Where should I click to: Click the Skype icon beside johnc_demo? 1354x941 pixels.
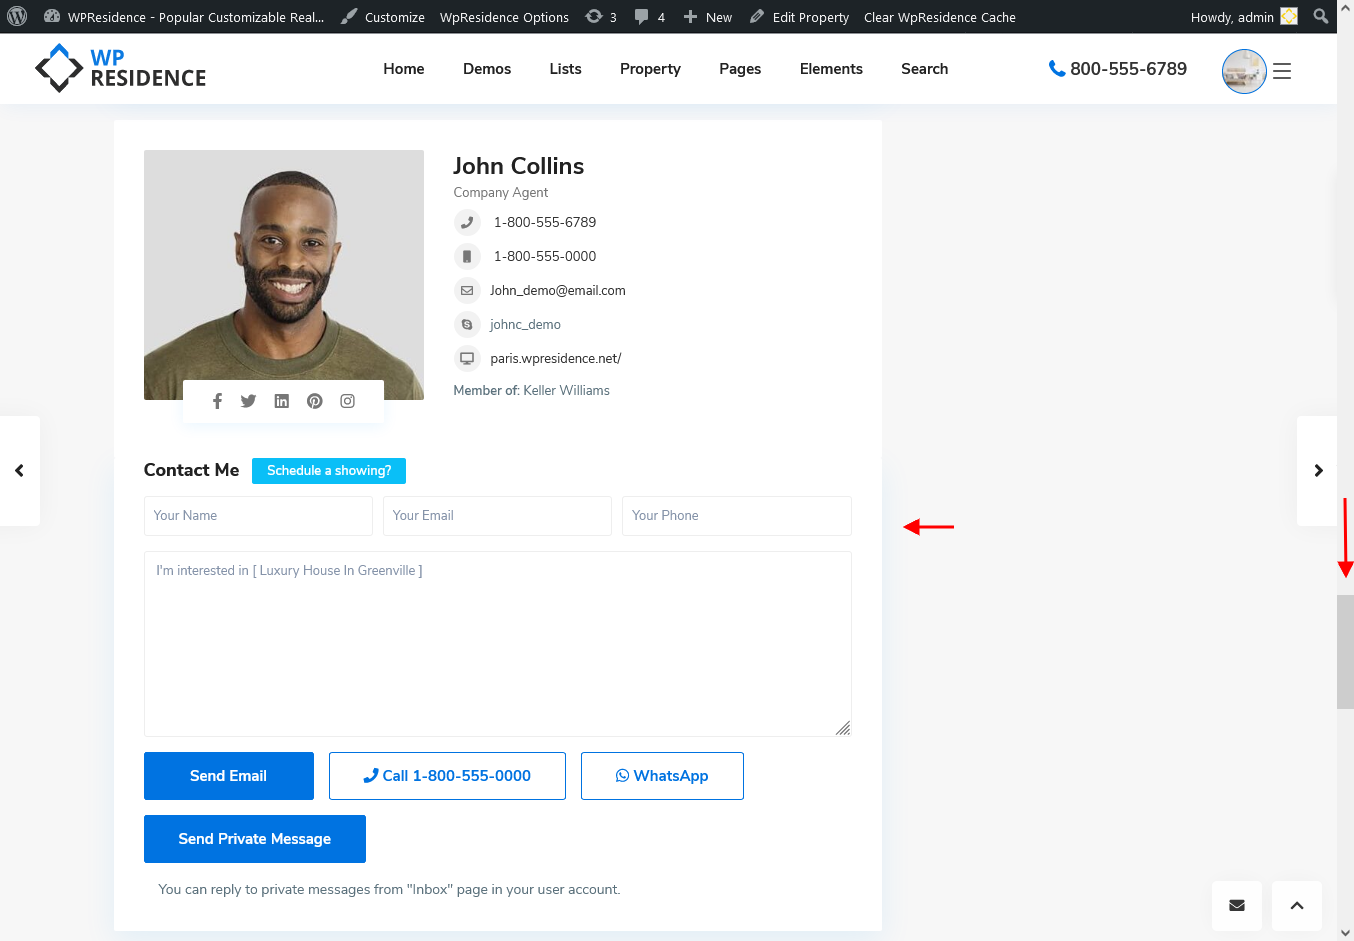tap(467, 324)
